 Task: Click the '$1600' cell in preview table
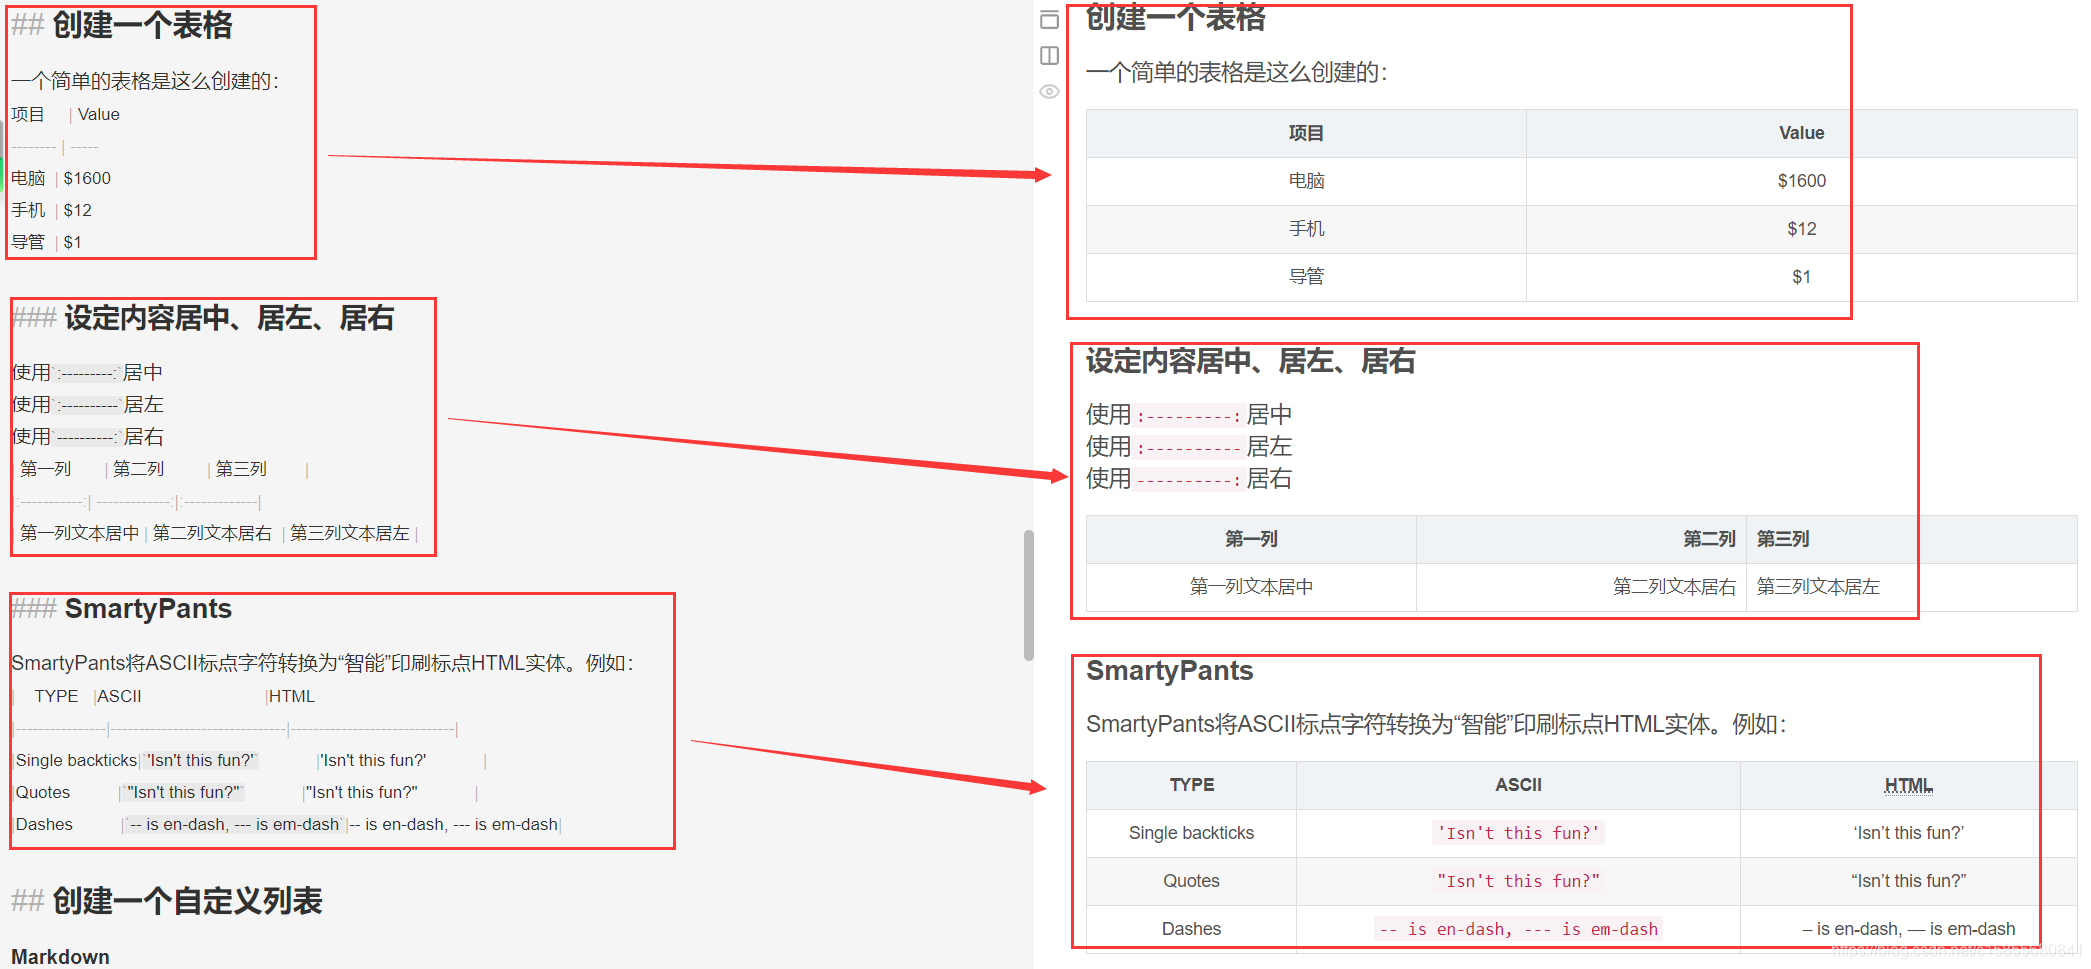[x=1801, y=181]
